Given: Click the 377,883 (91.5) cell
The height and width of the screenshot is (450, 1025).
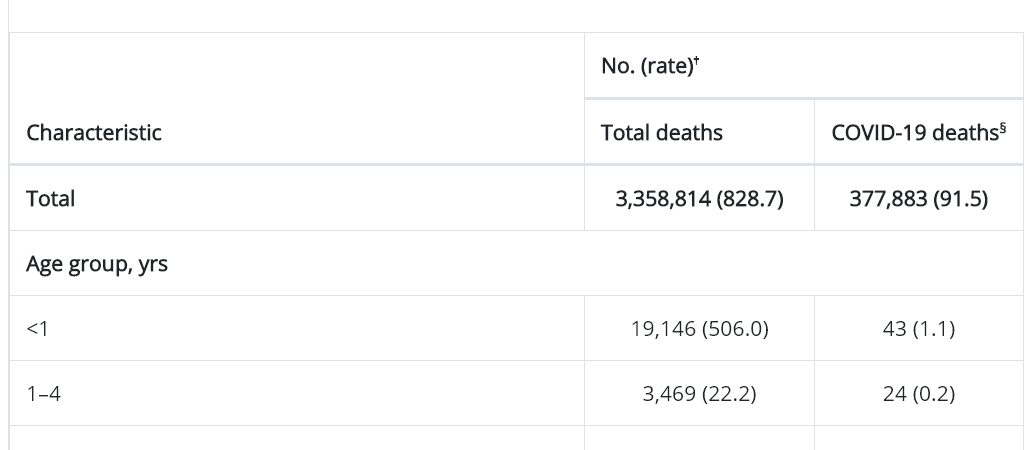Looking at the screenshot, I should 918,198.
